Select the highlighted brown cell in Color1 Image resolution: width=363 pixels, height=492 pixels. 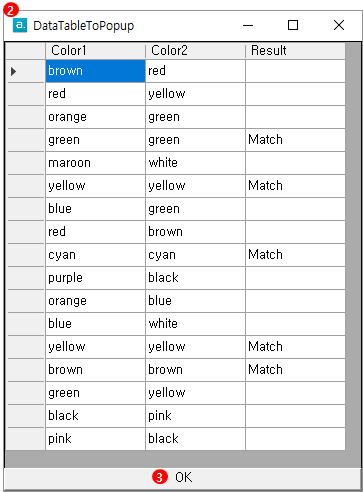pyautogui.click(x=95, y=71)
